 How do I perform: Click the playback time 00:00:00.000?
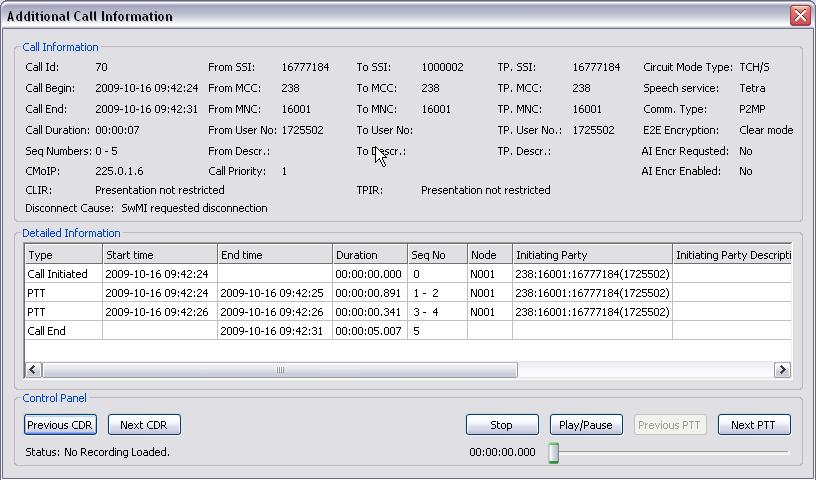(502, 452)
